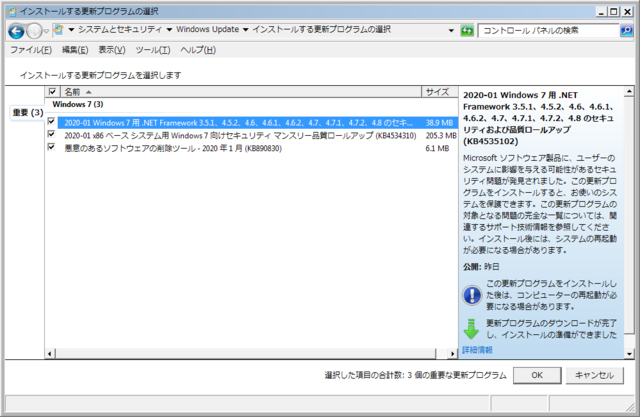
Task: Select the 2020-01 .NET Framework update row
Action: (x=257, y=123)
